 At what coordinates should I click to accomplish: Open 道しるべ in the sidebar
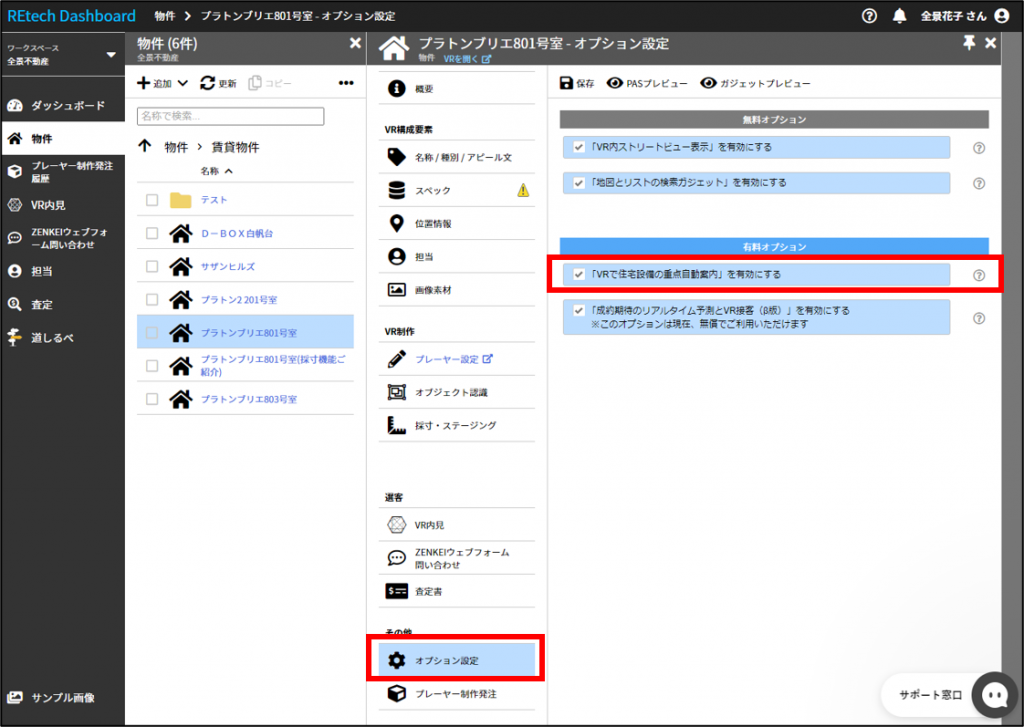click(x=63, y=338)
